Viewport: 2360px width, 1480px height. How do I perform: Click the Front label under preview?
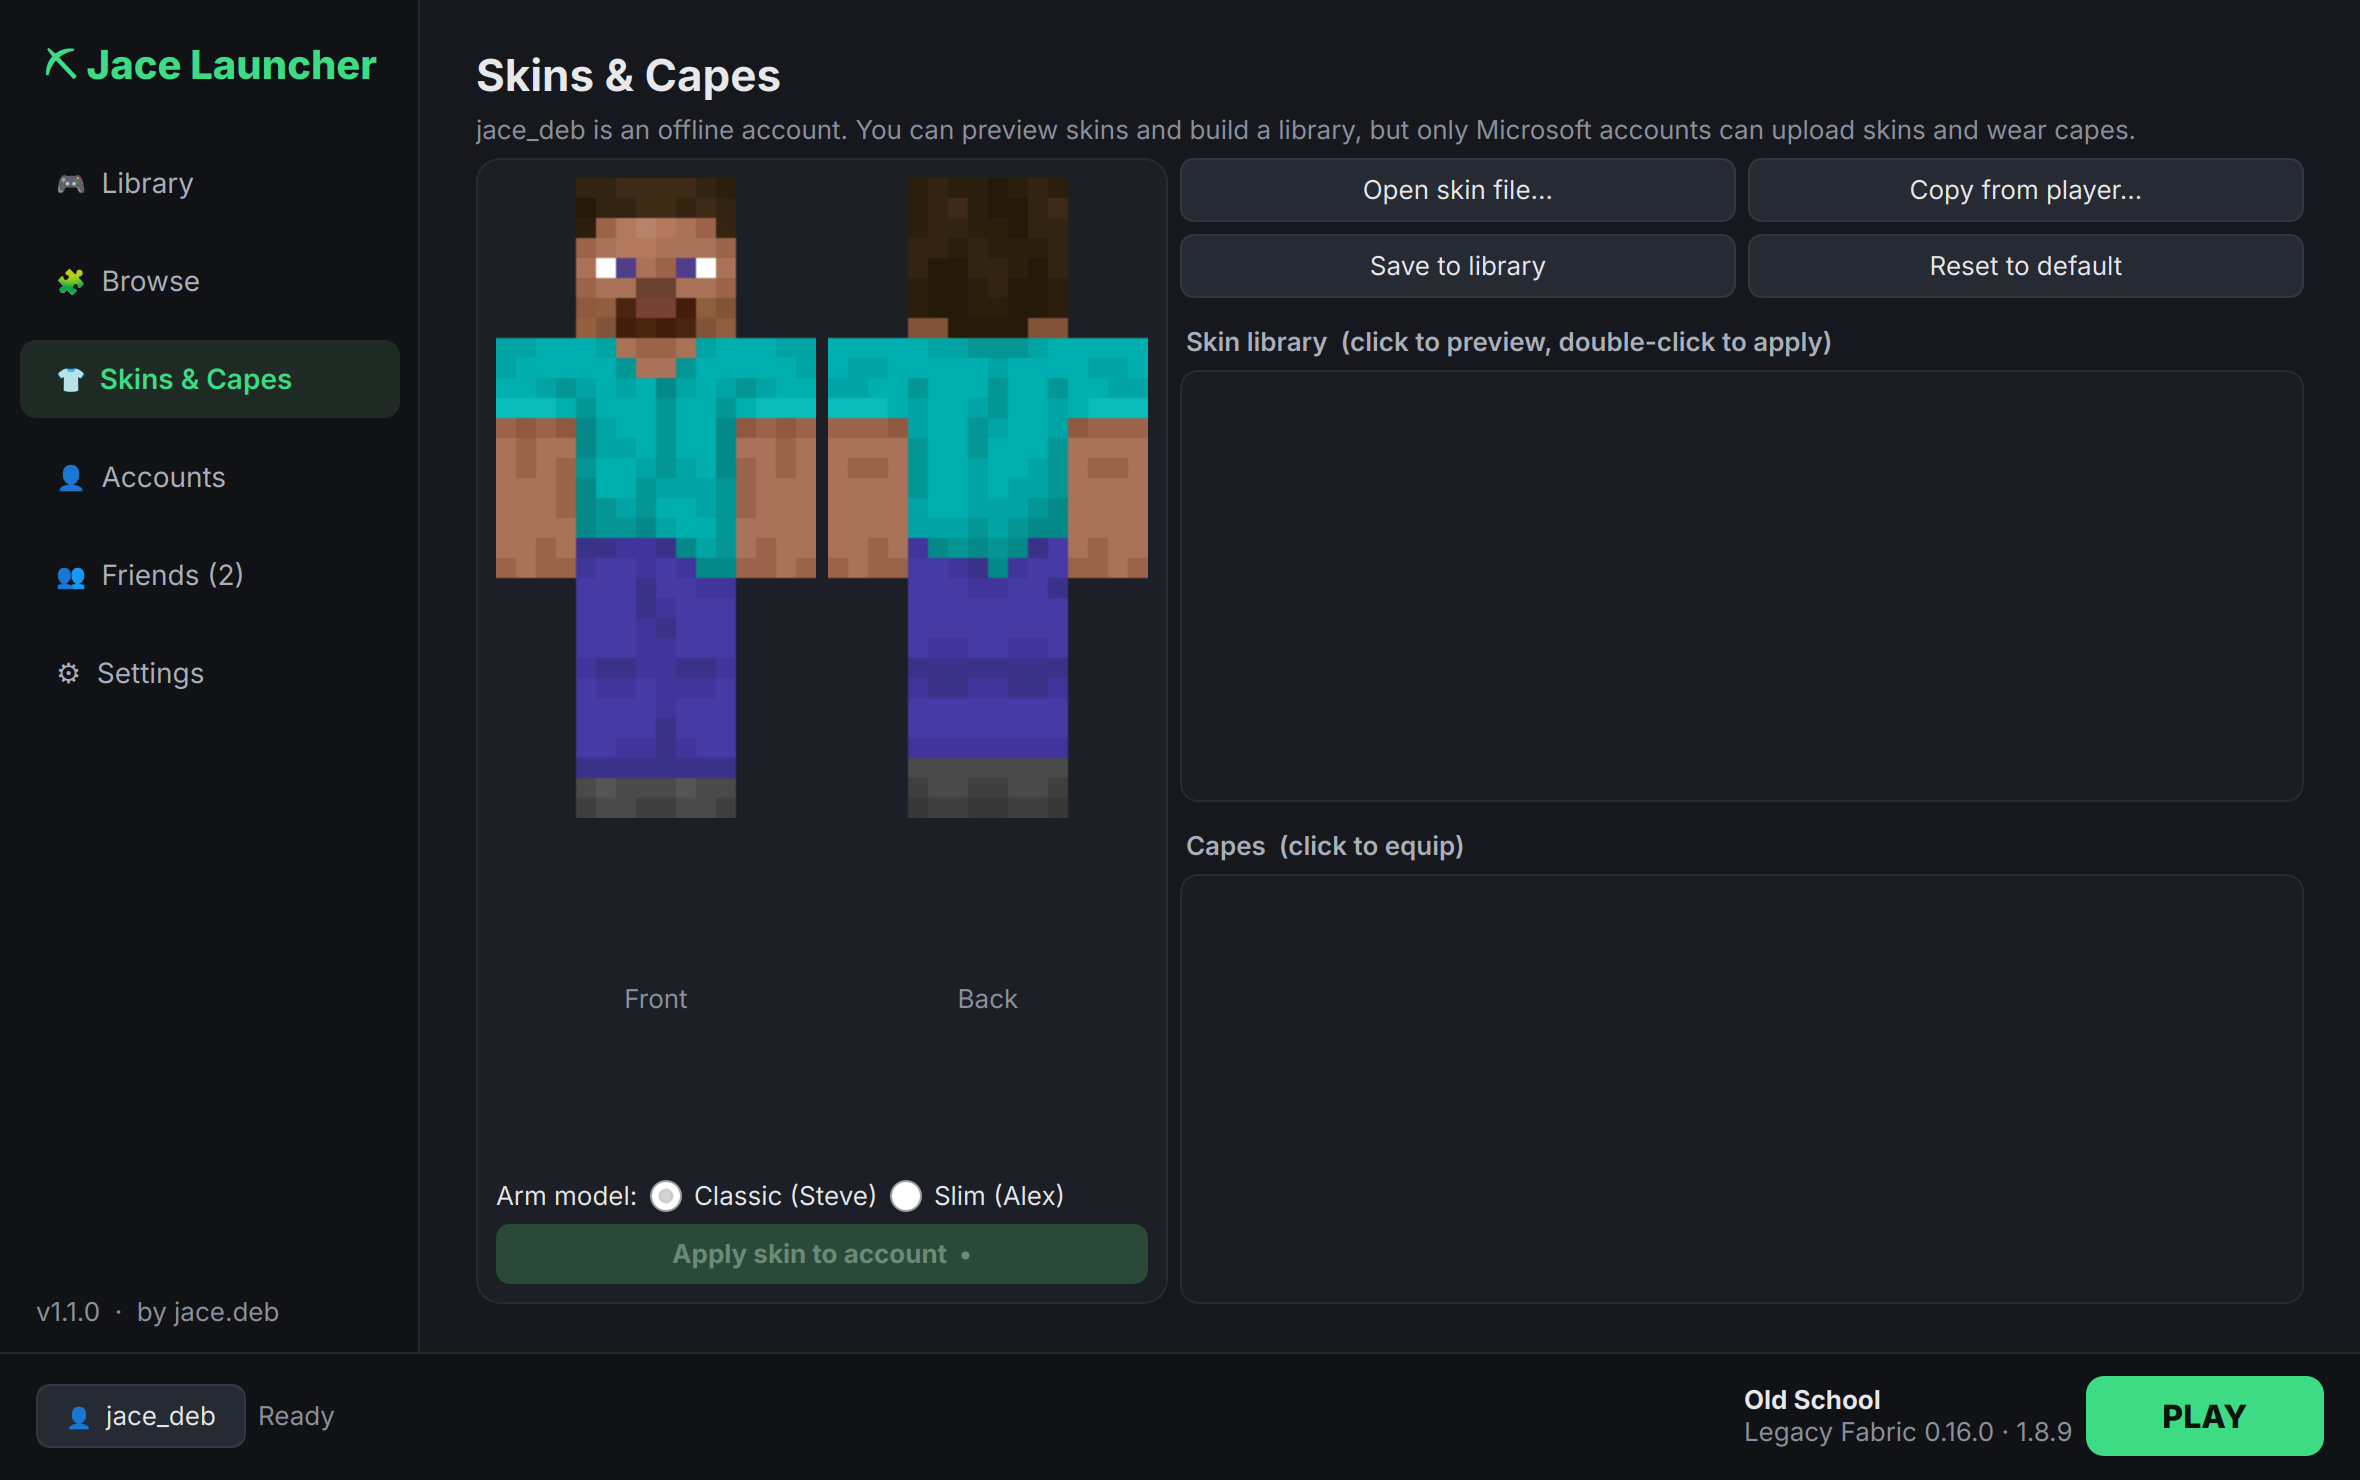click(x=656, y=999)
